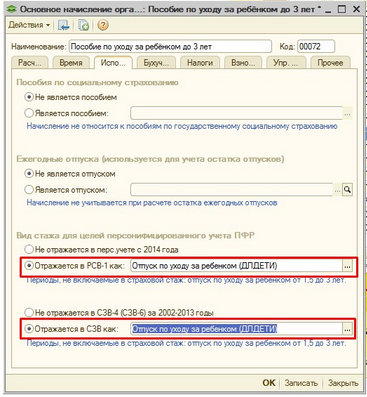This screenshot has width=367, height=397.
Task: Click the OK button
Action: tap(269, 383)
